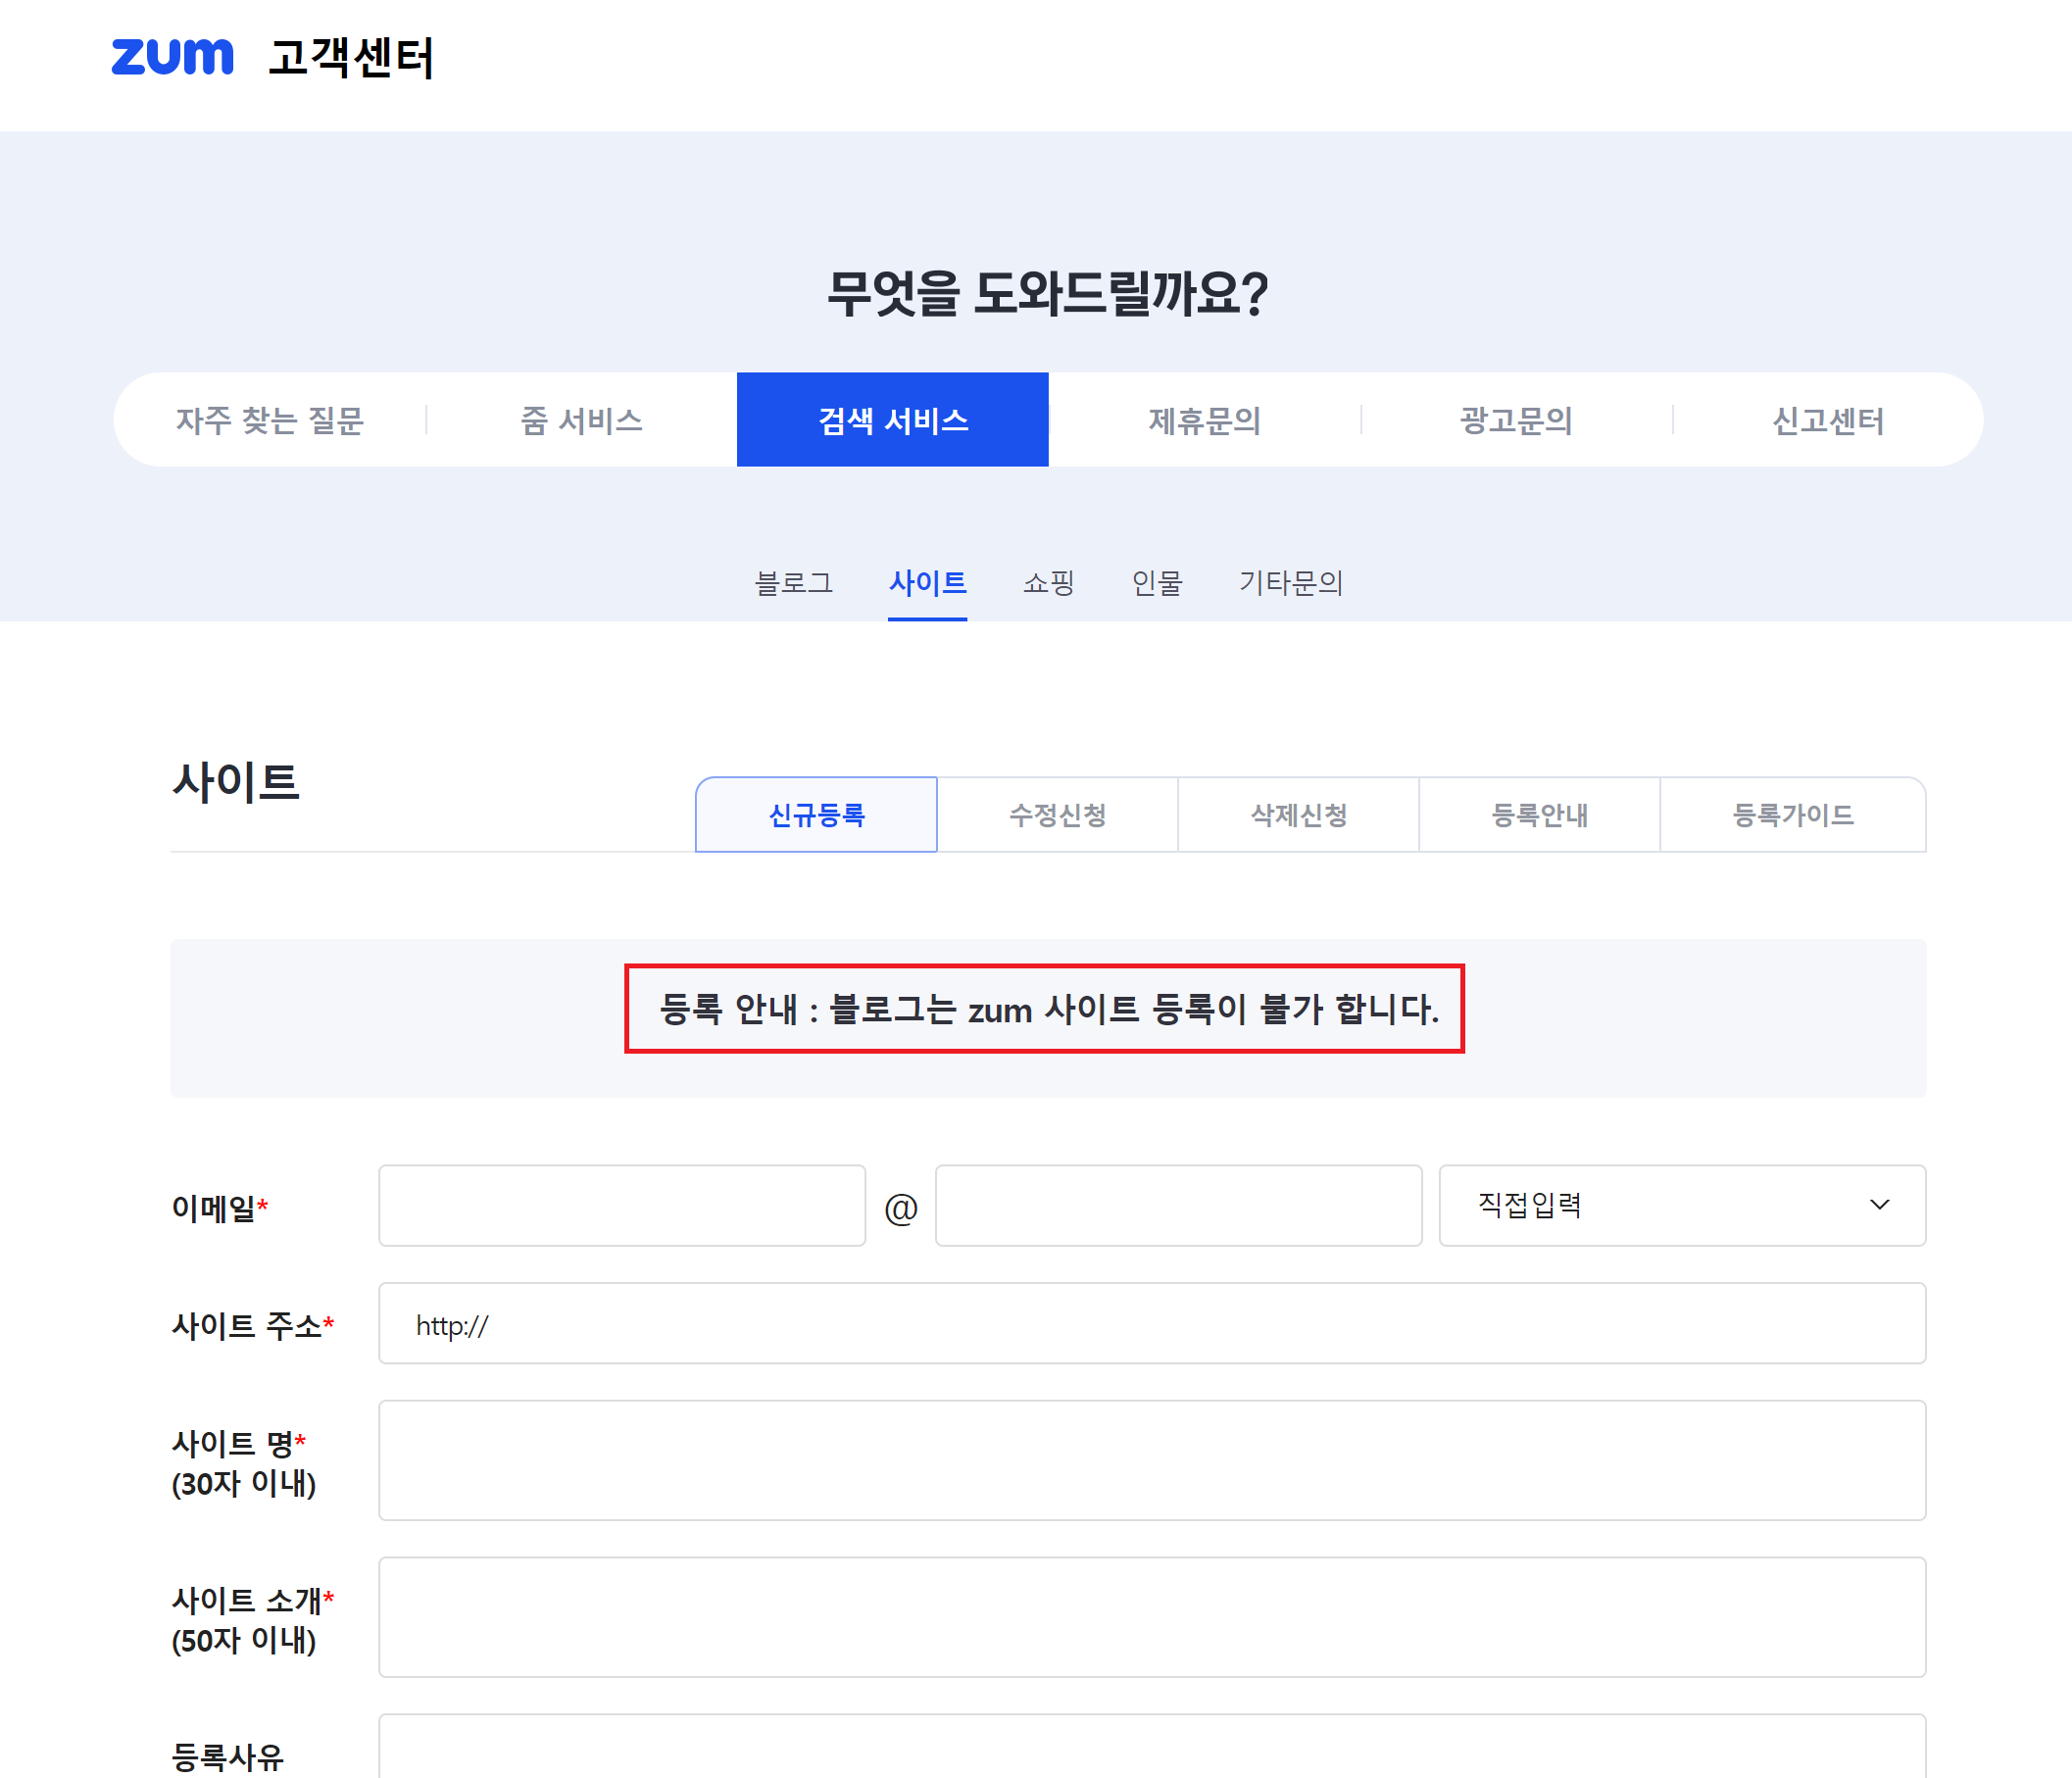This screenshot has width=2072, height=1778.
Task: Open the 직접입력 email domain dropdown
Action: click(x=1680, y=1205)
